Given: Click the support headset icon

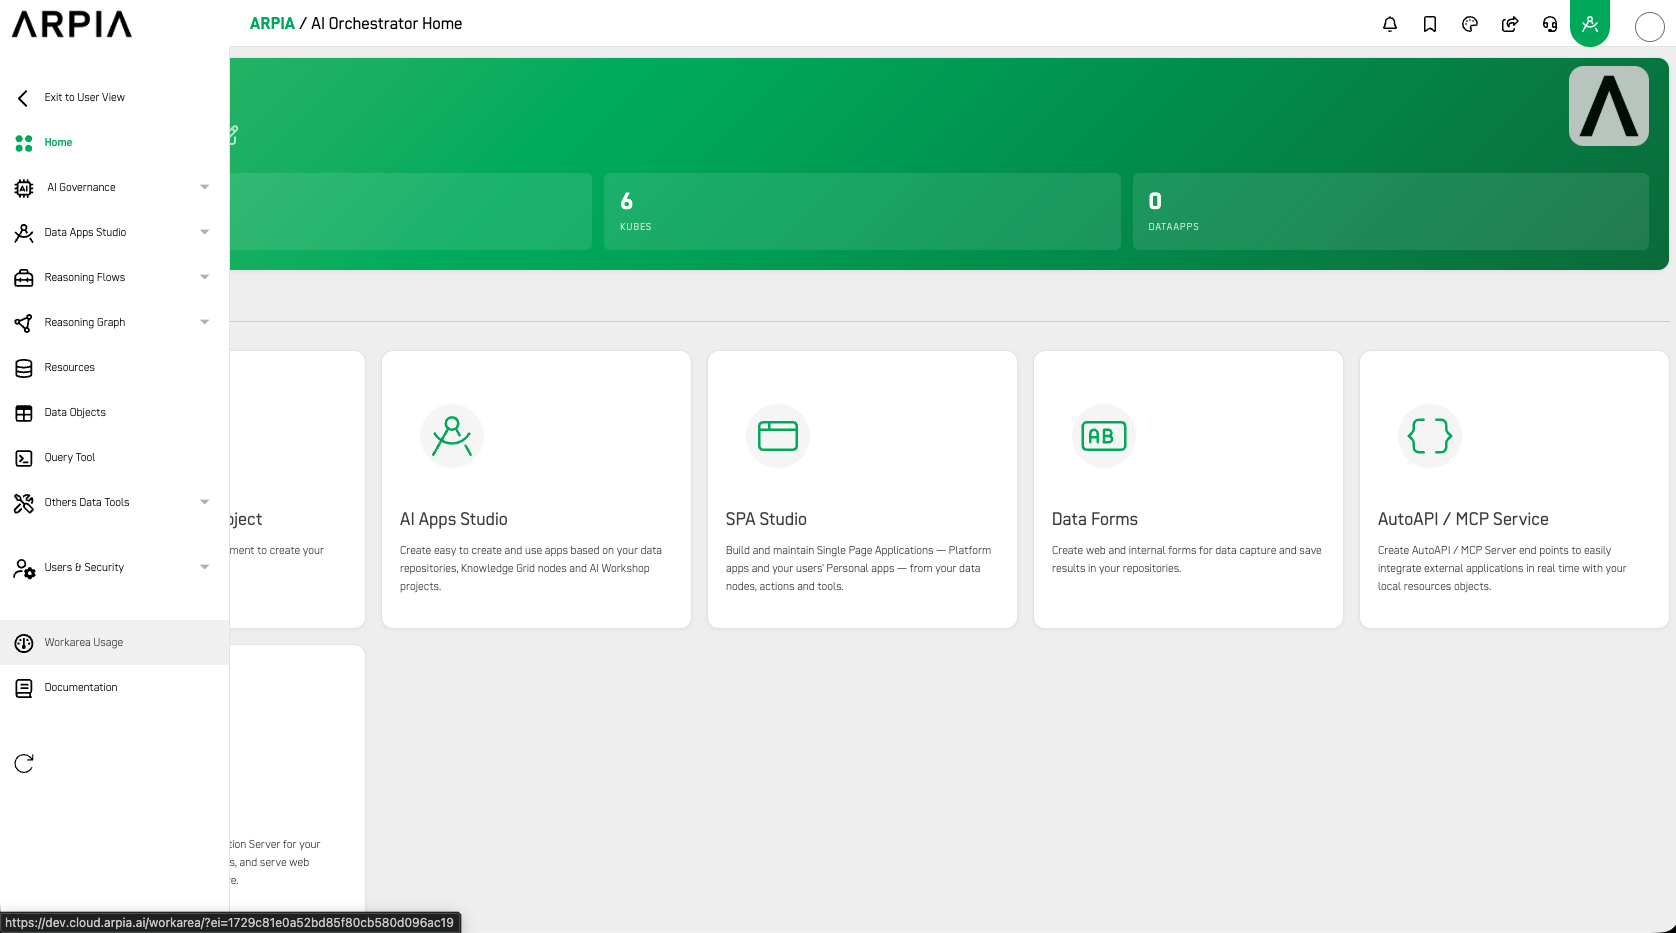Looking at the screenshot, I should pos(1550,24).
